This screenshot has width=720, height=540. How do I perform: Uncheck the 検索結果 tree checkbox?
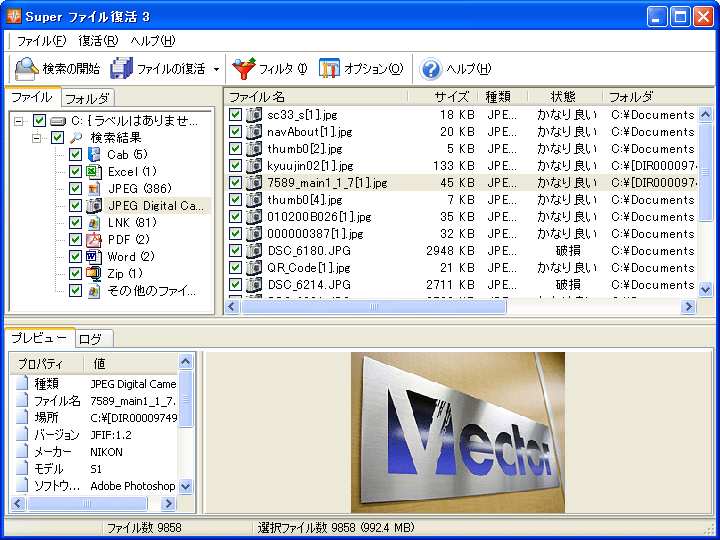(x=57, y=137)
